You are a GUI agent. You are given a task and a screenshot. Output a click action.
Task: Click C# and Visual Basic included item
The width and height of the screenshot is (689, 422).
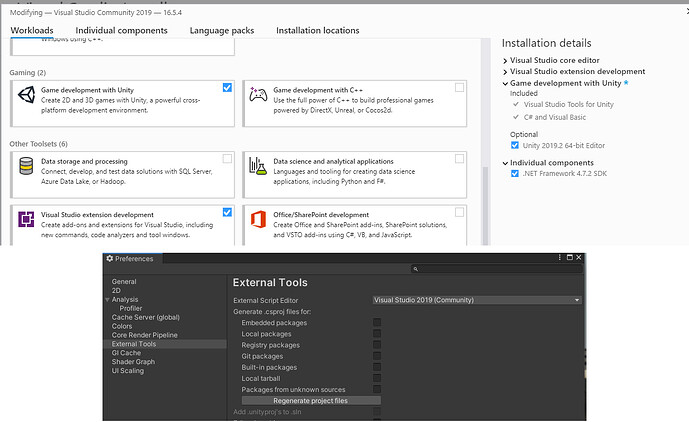pos(555,117)
